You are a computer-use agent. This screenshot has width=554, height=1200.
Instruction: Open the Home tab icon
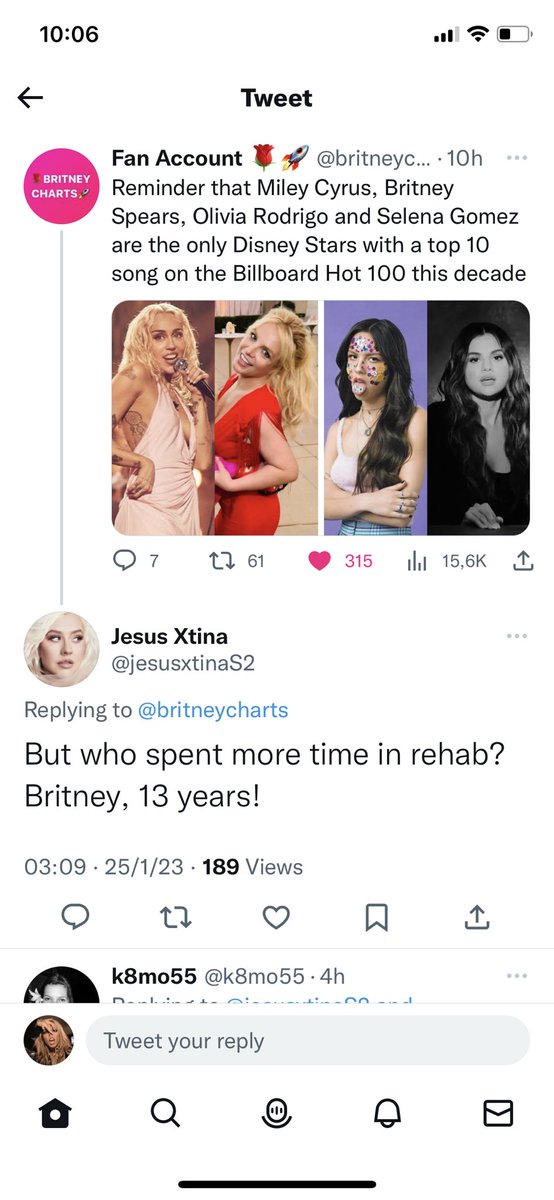[56, 1112]
